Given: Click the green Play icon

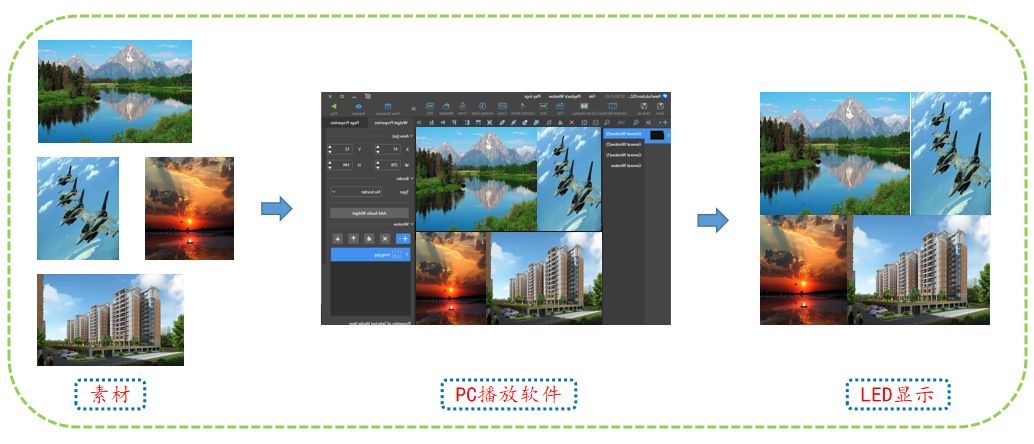Looking at the screenshot, I should click(x=333, y=105).
